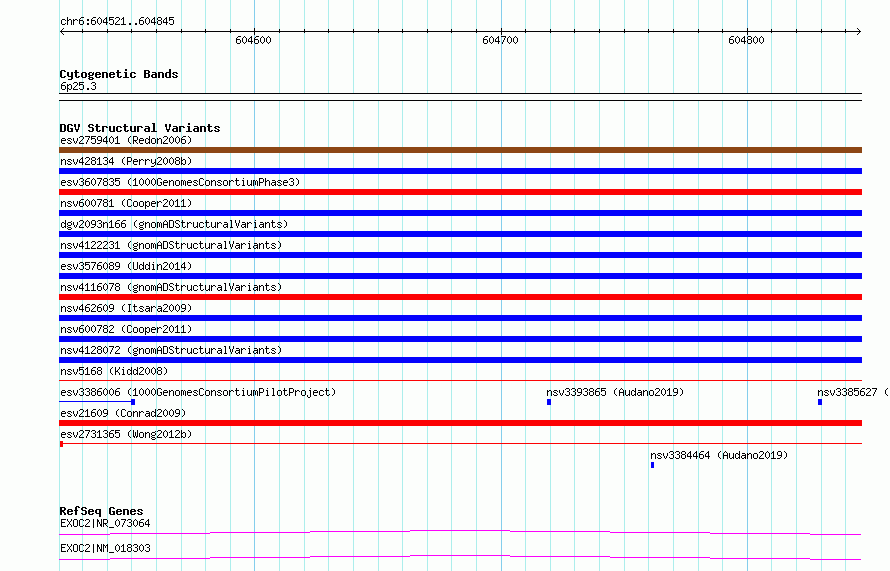The image size is (890, 571).
Task: Click the left arrow on the ruler
Action: point(62,31)
